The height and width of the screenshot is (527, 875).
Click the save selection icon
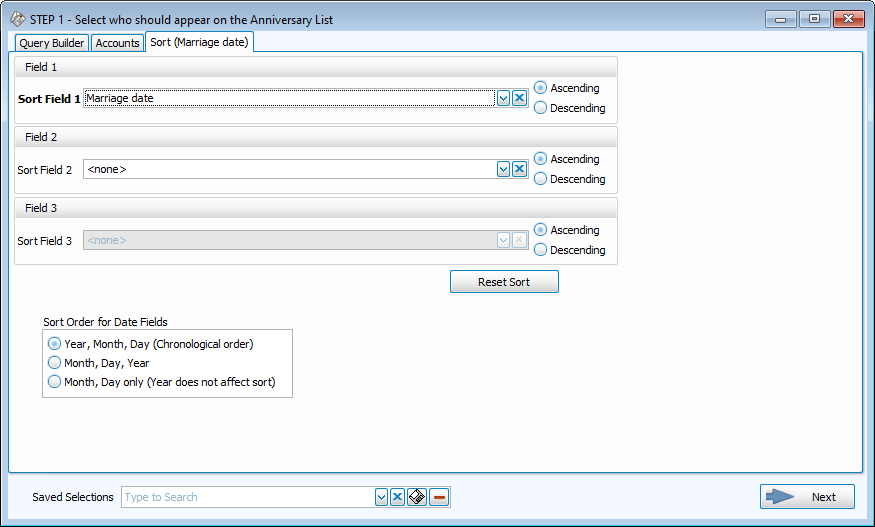coord(417,497)
